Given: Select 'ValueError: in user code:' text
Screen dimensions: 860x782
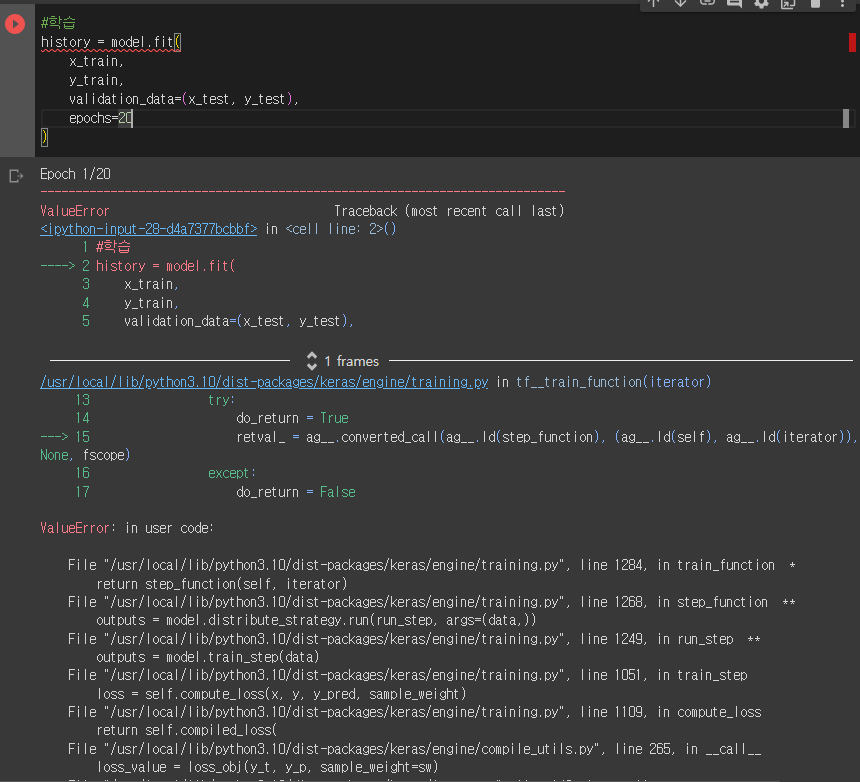Looking at the screenshot, I should (x=127, y=528).
